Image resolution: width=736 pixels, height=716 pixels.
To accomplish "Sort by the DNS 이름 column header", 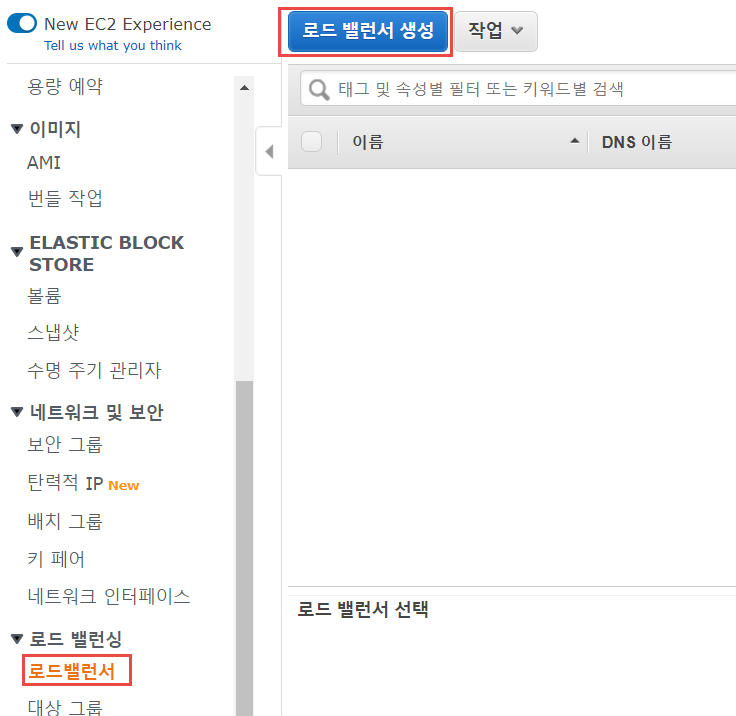I will [636, 142].
